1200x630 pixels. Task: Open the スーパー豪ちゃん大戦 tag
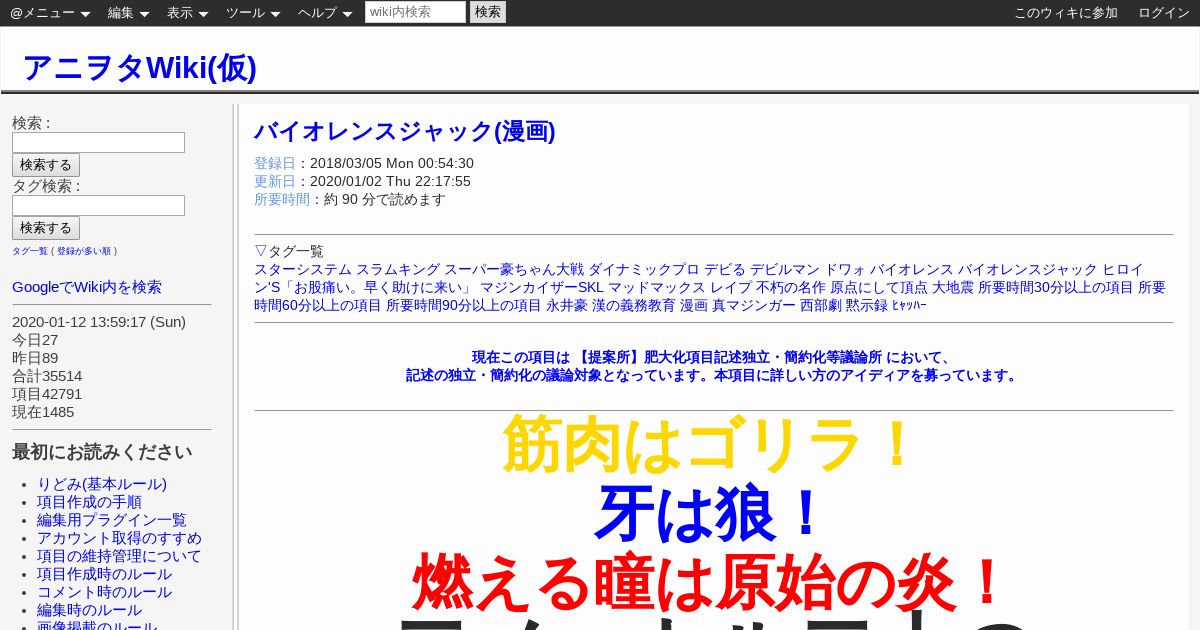click(x=514, y=269)
